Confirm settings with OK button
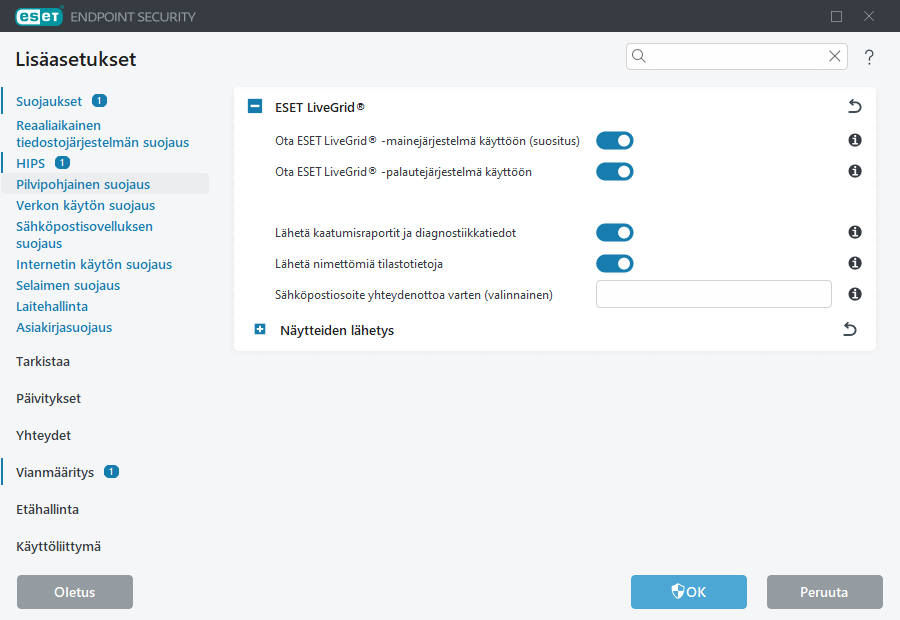This screenshot has width=900, height=620. point(689,592)
